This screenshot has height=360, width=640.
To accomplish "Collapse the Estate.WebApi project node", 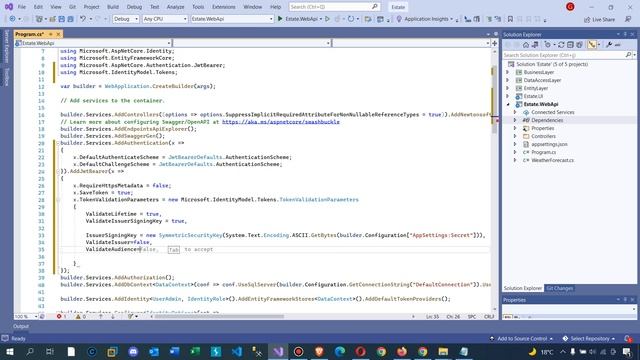I will tap(508, 104).
